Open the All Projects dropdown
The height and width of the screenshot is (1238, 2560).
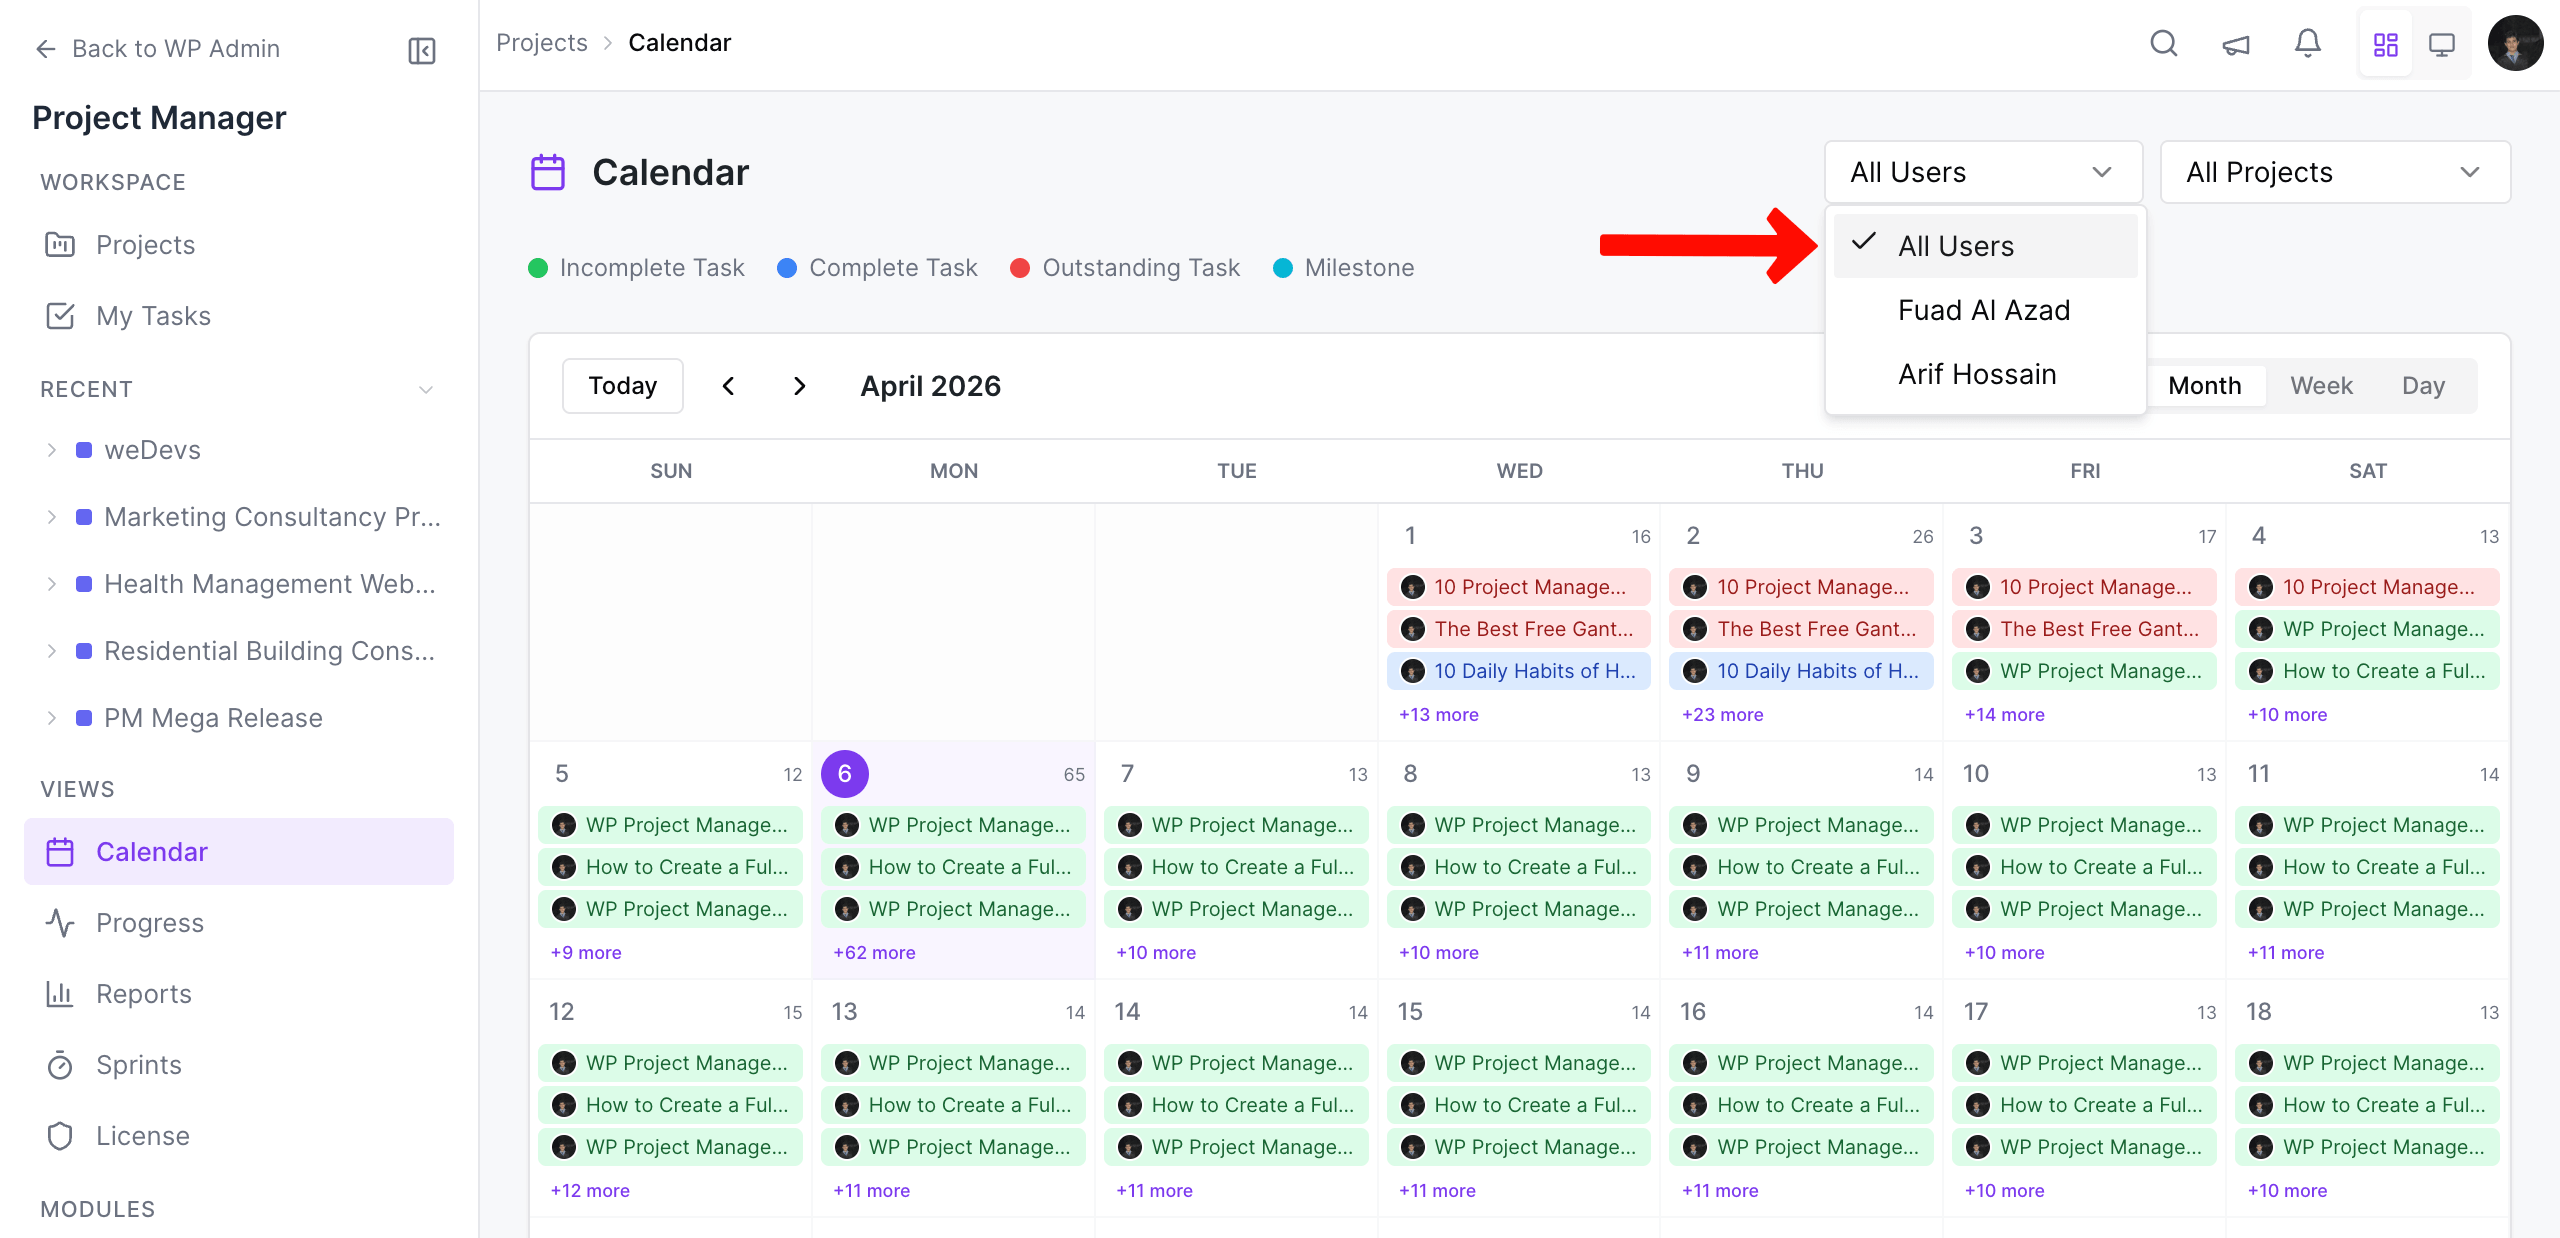(2336, 172)
